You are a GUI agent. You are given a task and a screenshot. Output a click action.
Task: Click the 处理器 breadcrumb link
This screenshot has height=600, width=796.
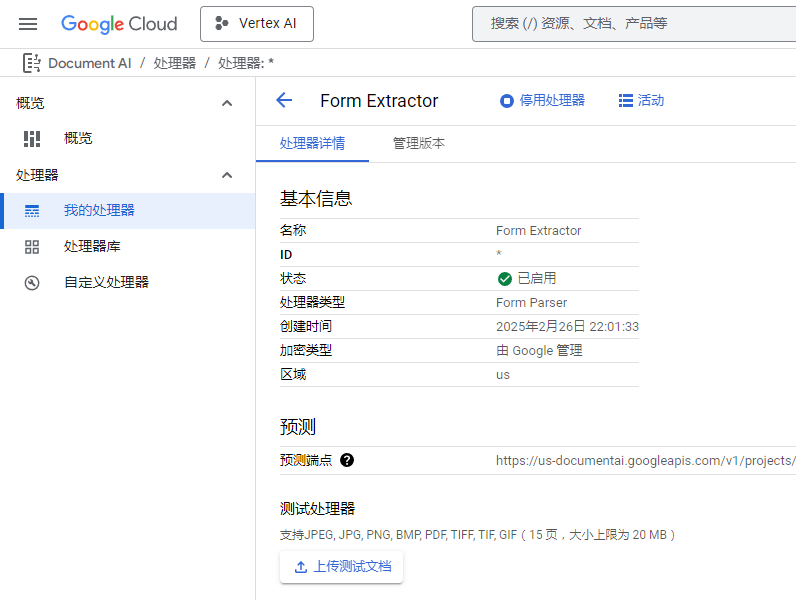tap(174, 63)
